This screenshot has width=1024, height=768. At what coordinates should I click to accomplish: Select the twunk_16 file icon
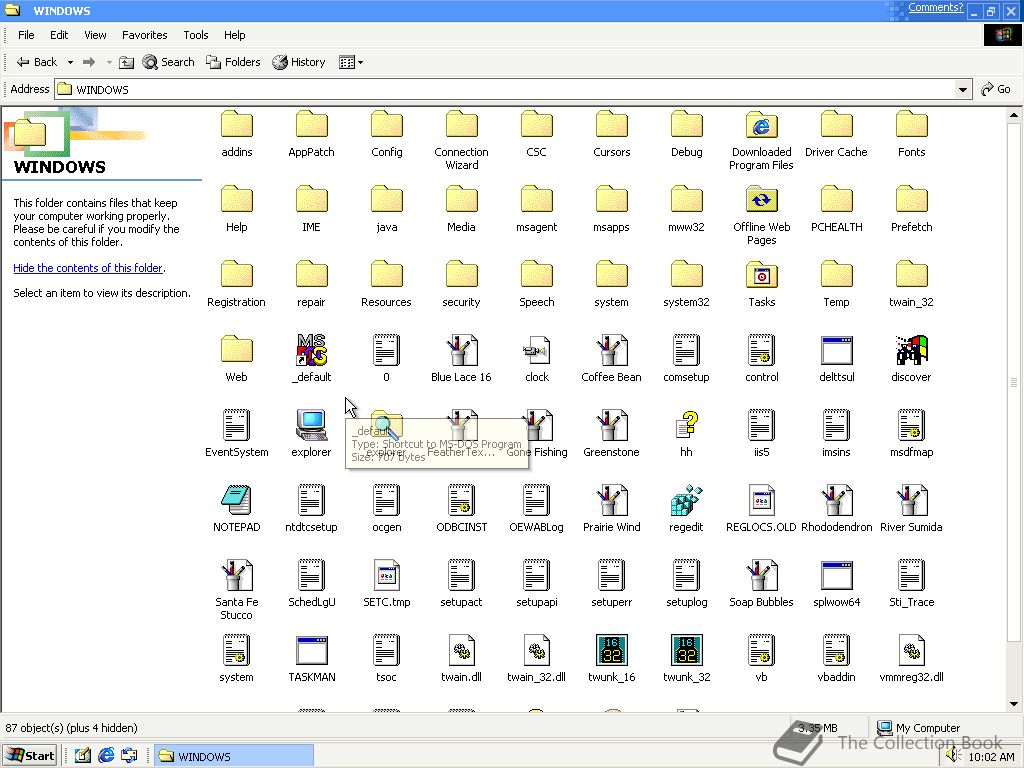pyautogui.click(x=611, y=651)
